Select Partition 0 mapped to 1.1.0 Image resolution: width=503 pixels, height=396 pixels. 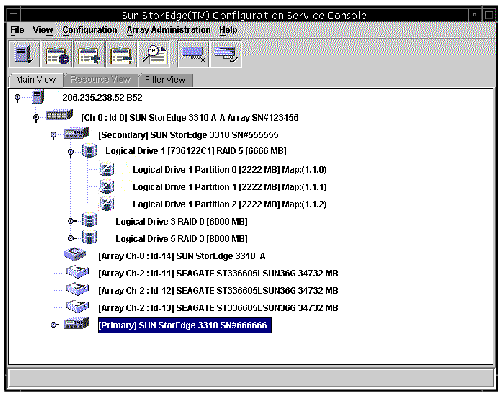click(x=229, y=170)
